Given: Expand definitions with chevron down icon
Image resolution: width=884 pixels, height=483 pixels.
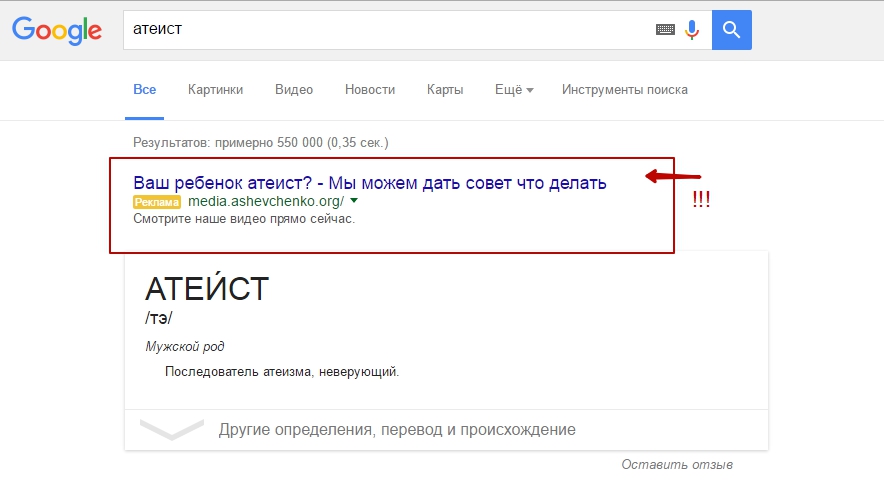Looking at the screenshot, I should point(171,429).
